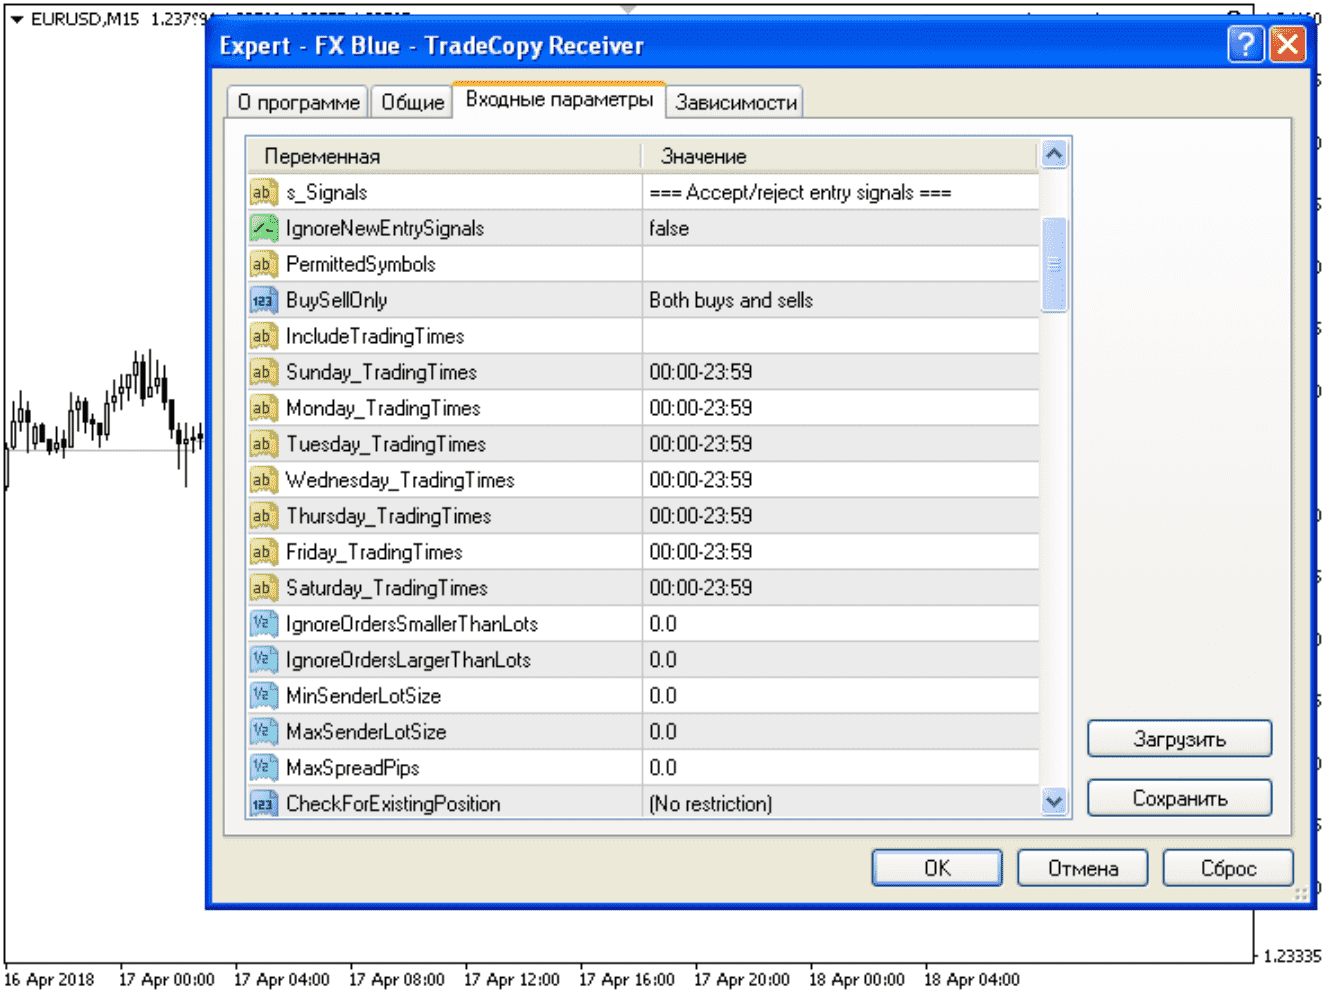Viewport: 1330px width, 1000px height.
Task: Switch to the Общие tab
Action: coord(412,102)
